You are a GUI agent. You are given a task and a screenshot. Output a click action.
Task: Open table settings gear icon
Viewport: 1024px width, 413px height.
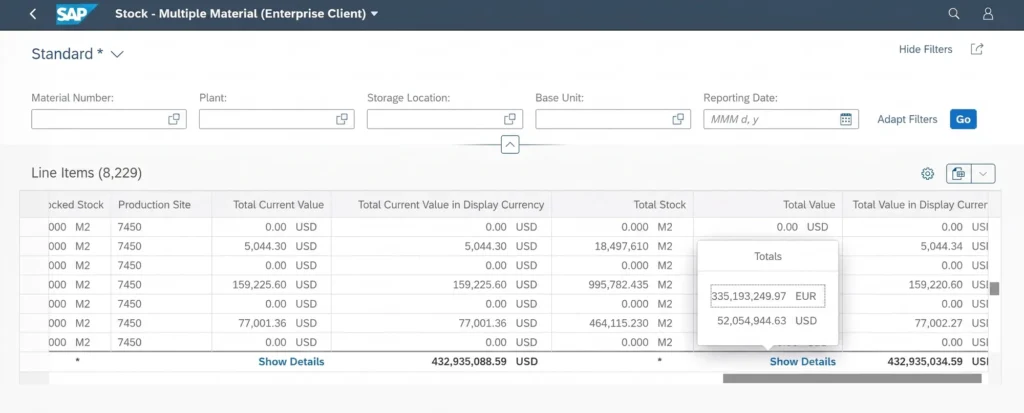click(x=927, y=173)
